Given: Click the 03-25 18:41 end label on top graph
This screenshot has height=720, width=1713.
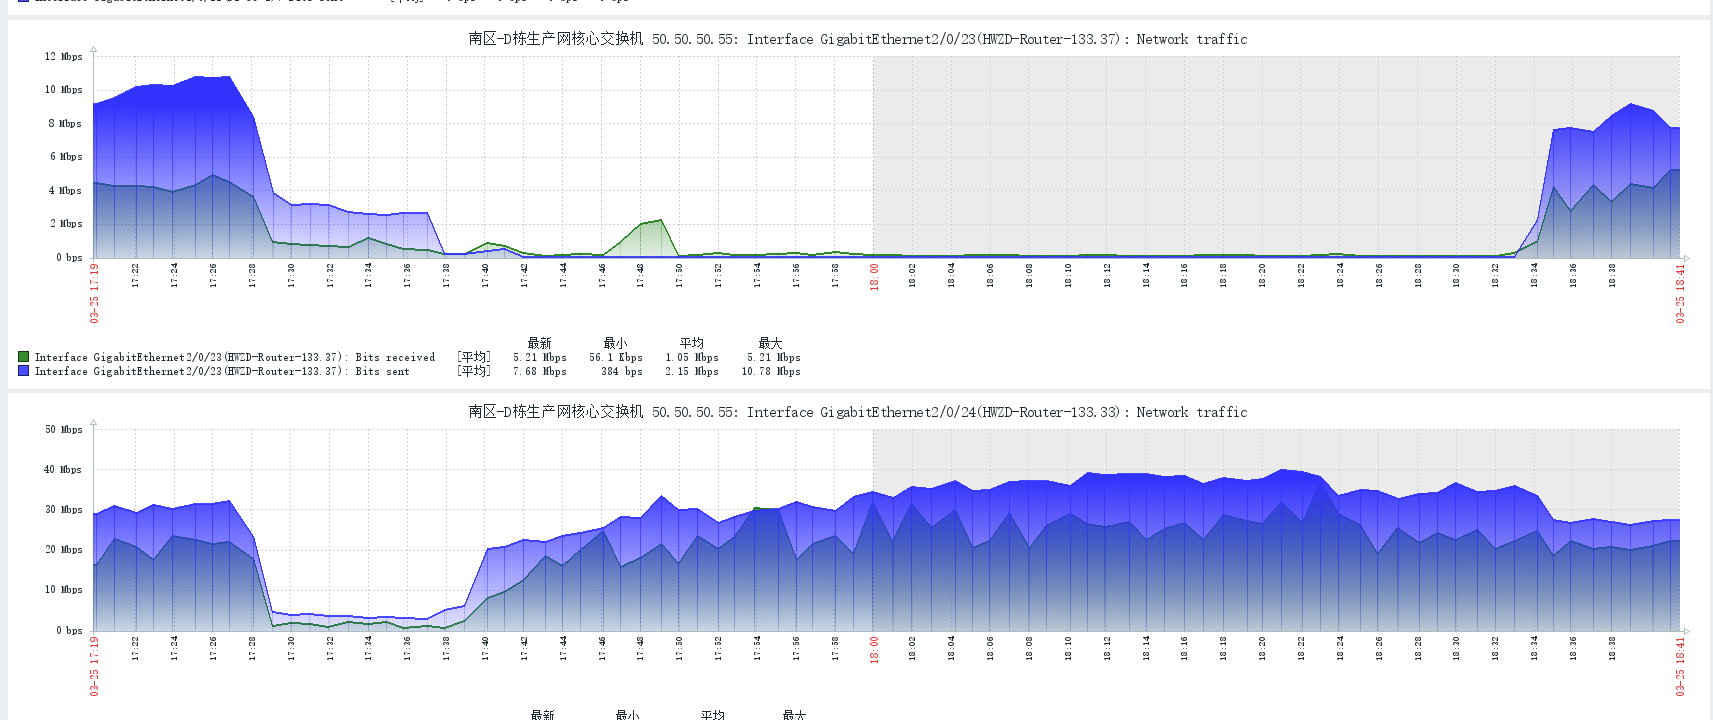Looking at the screenshot, I should coord(1680,293).
